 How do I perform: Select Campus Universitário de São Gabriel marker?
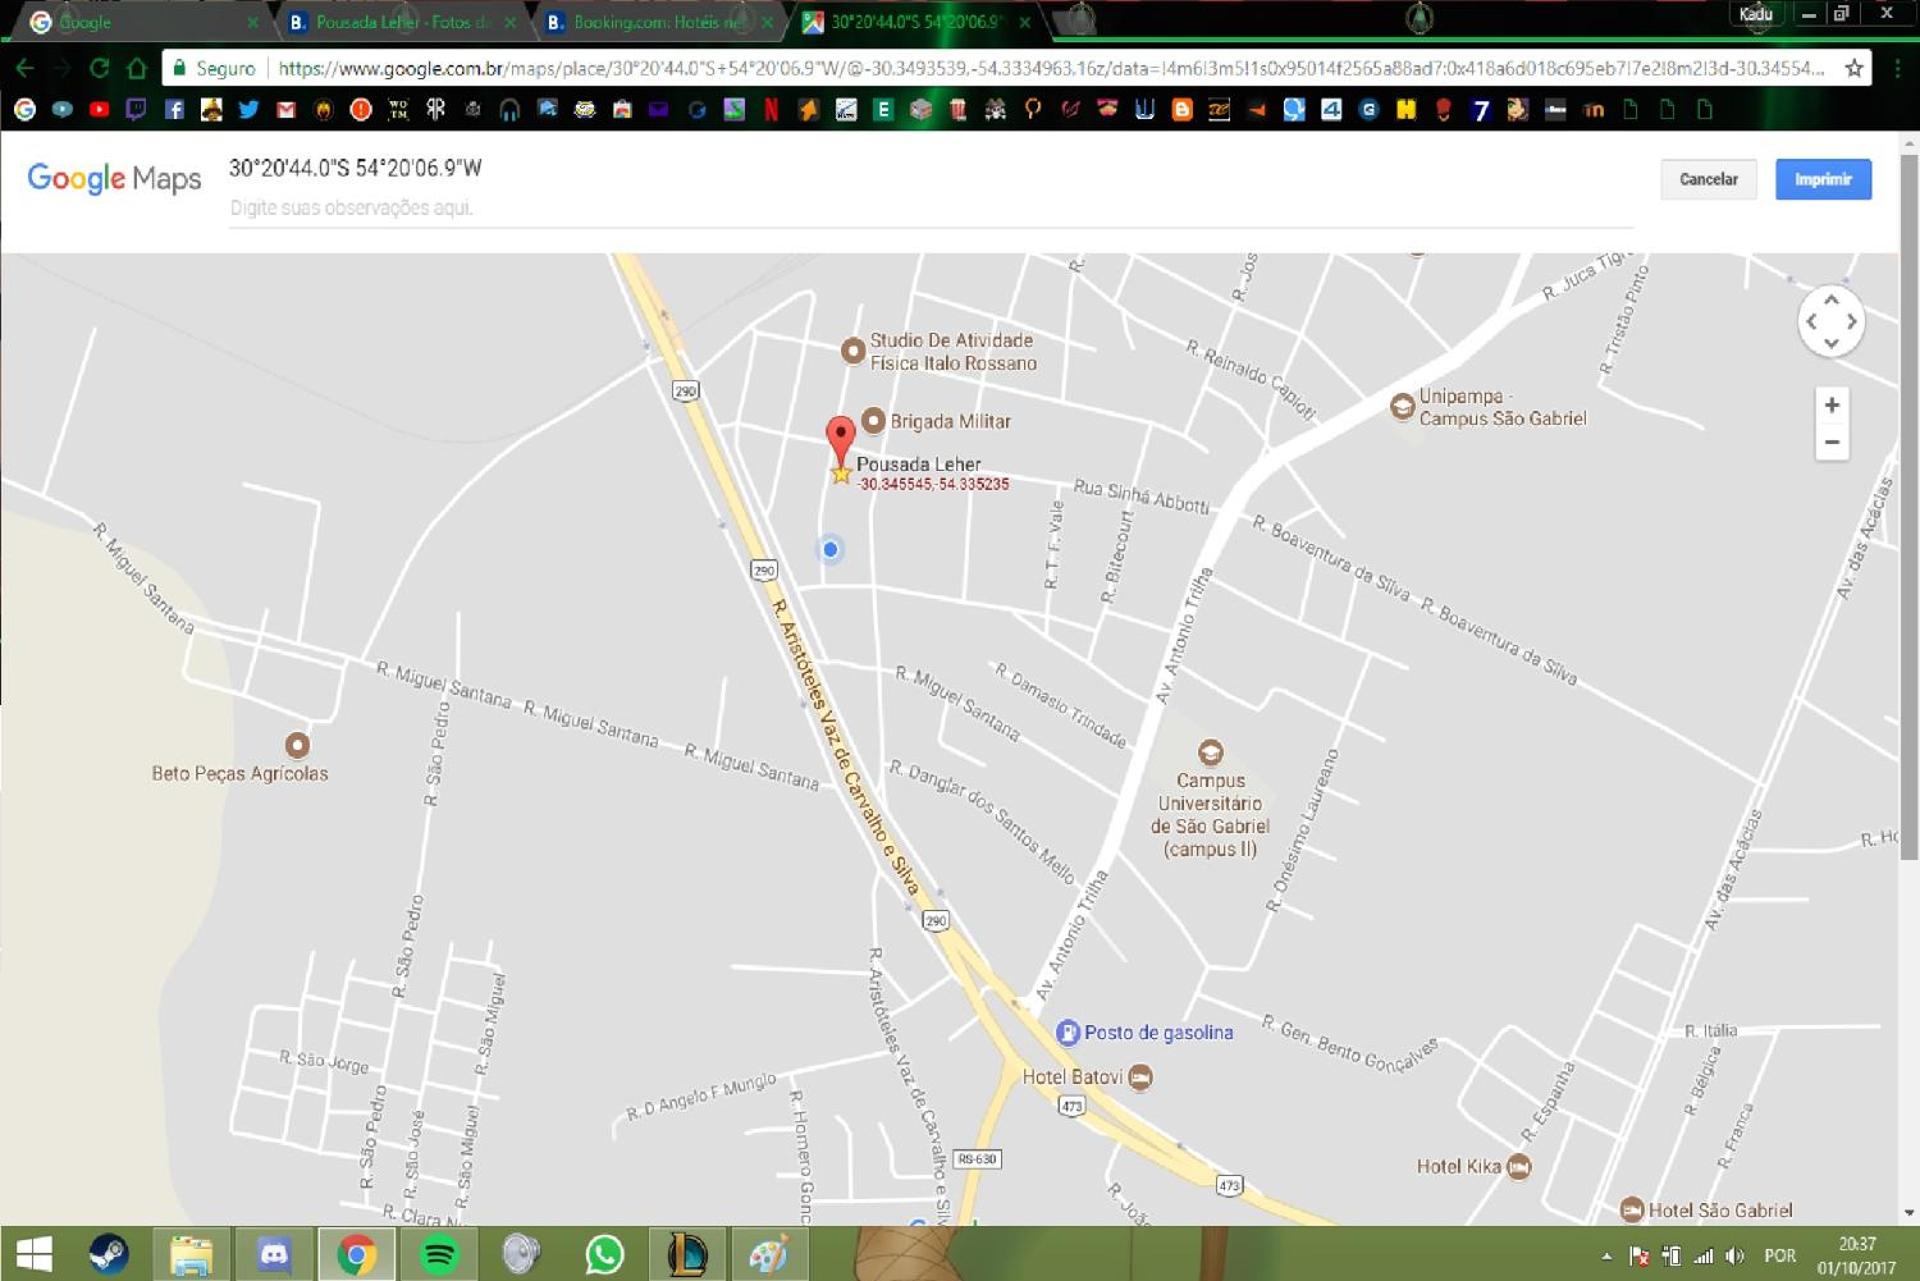(x=1210, y=752)
